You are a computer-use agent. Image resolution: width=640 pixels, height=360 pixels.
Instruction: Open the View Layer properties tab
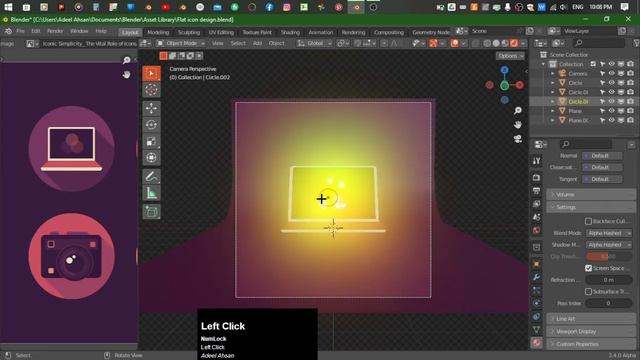536,204
